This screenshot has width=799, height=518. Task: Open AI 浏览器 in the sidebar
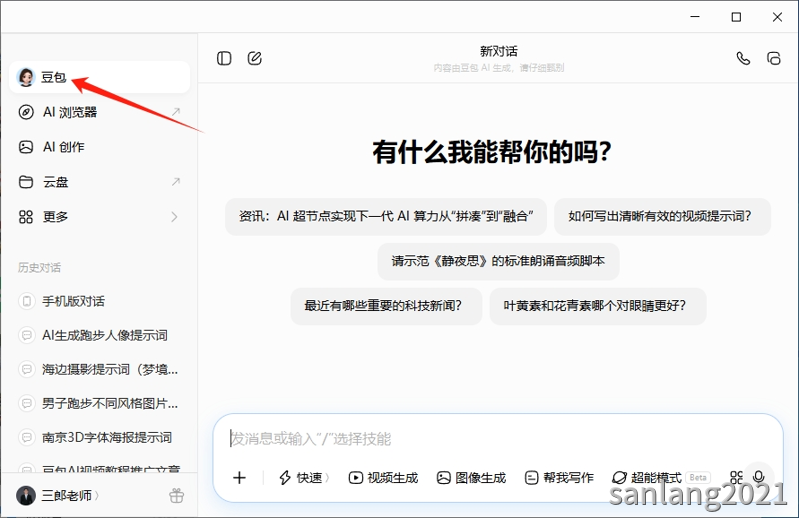coord(99,112)
